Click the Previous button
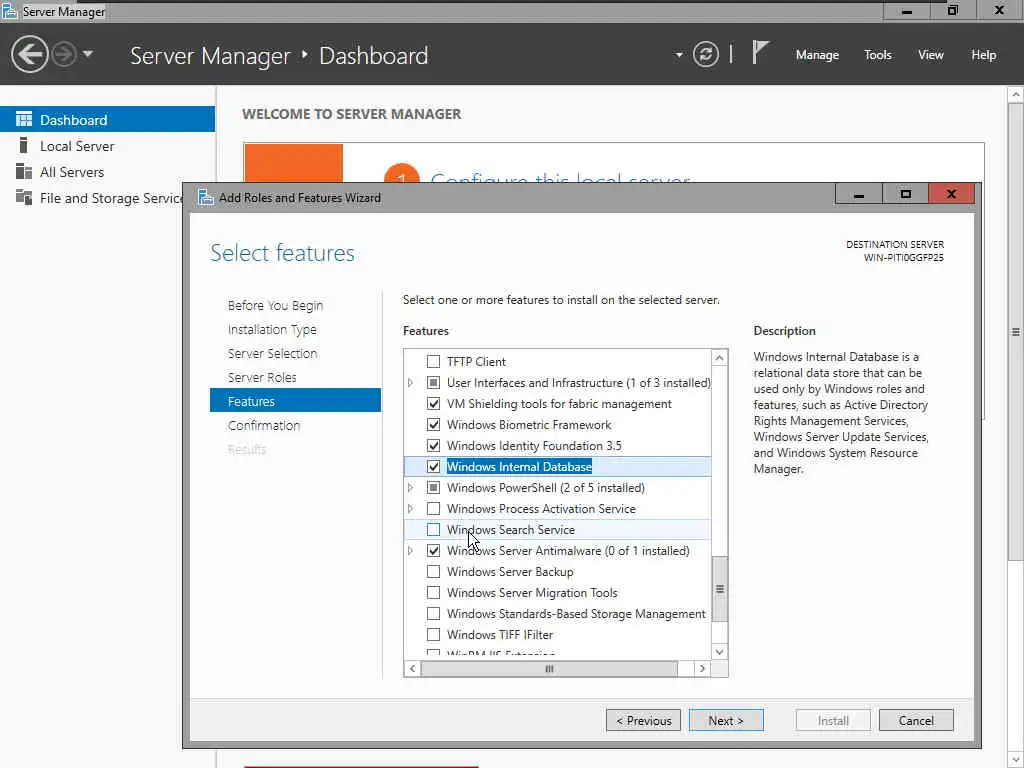 point(643,720)
